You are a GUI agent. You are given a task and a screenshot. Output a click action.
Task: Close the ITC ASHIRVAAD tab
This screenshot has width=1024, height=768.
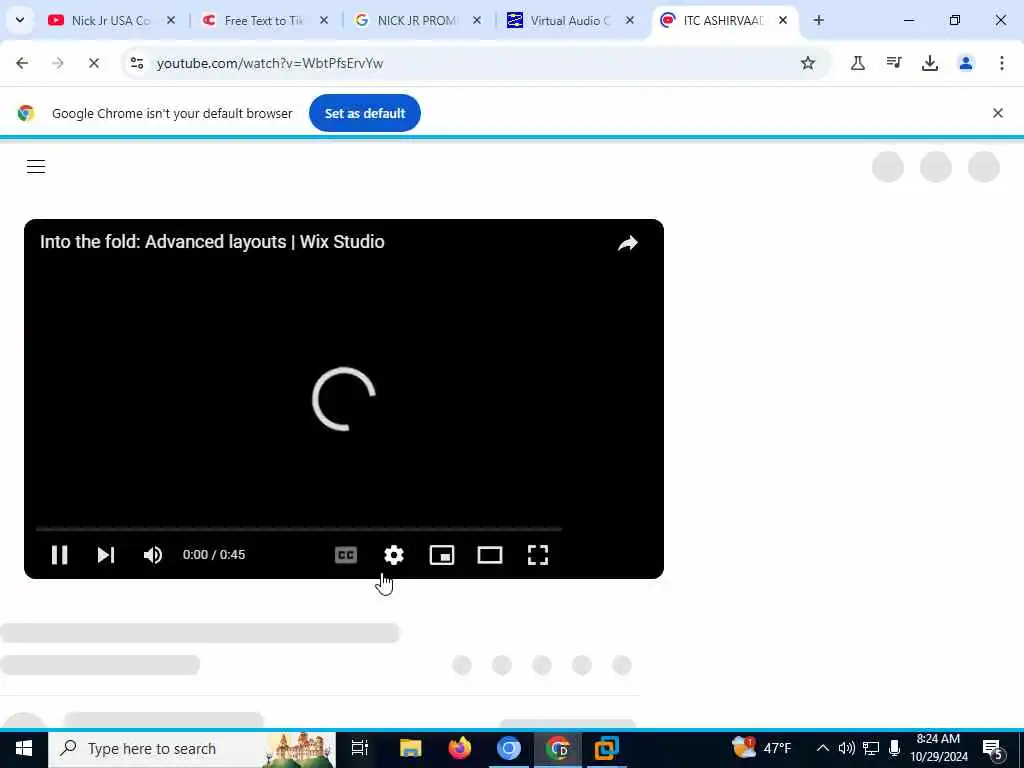coord(782,20)
